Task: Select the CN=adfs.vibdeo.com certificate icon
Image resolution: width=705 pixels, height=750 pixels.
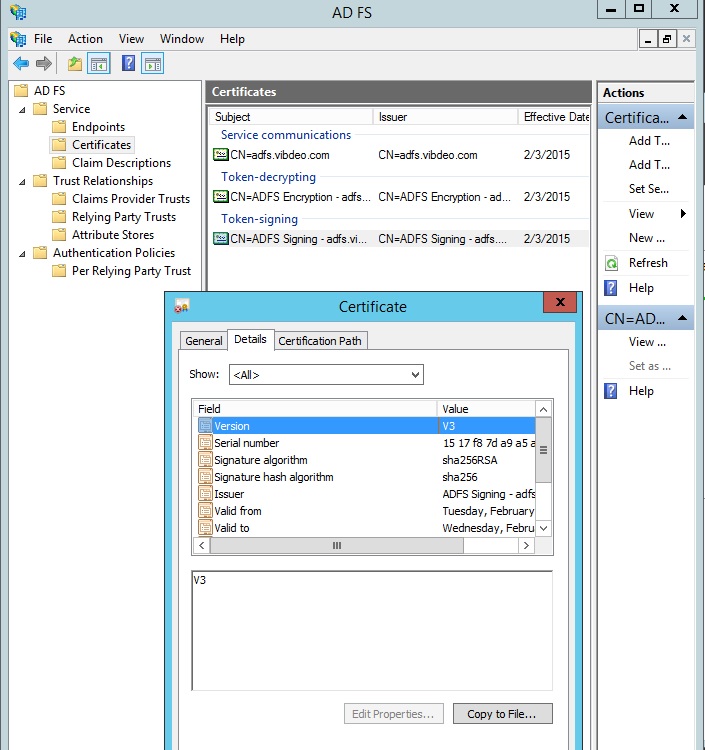Action: [221, 155]
